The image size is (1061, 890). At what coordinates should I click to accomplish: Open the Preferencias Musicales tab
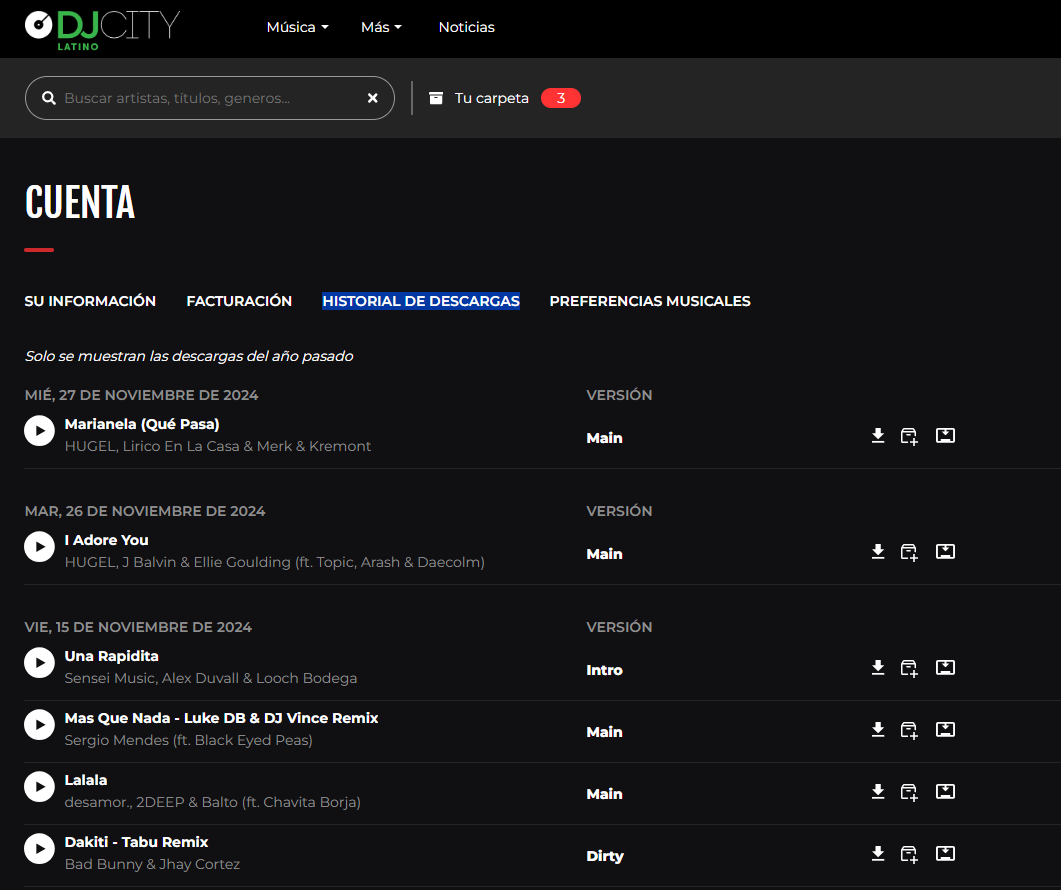[650, 301]
